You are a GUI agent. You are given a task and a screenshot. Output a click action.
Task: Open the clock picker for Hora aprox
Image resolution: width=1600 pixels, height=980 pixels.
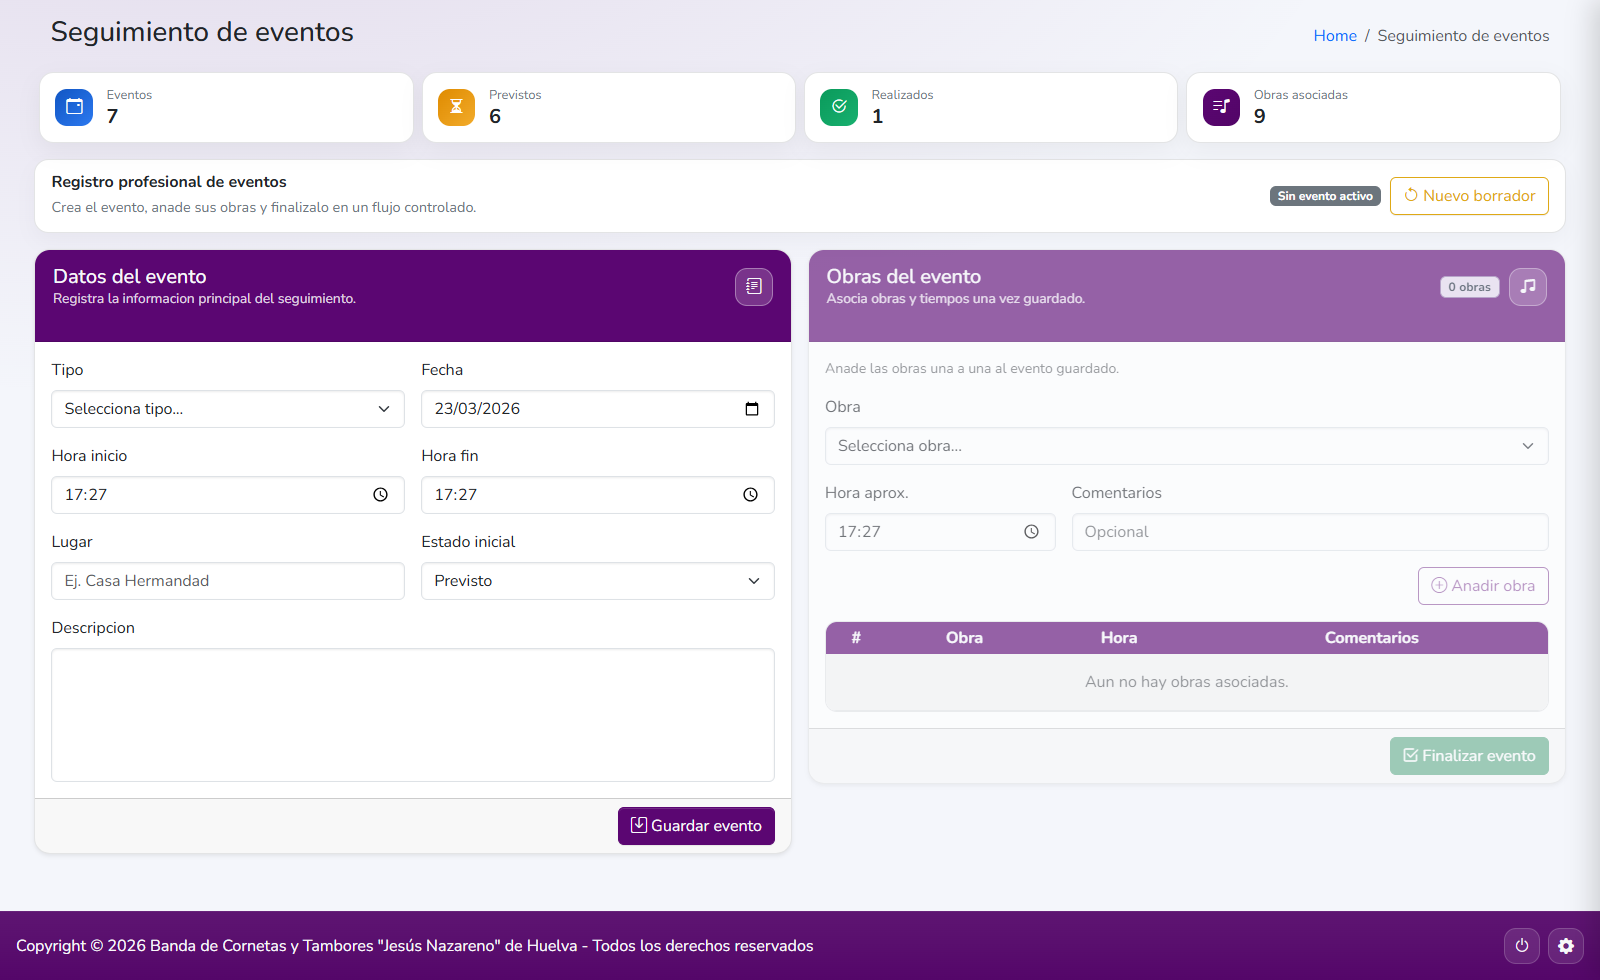(1030, 531)
